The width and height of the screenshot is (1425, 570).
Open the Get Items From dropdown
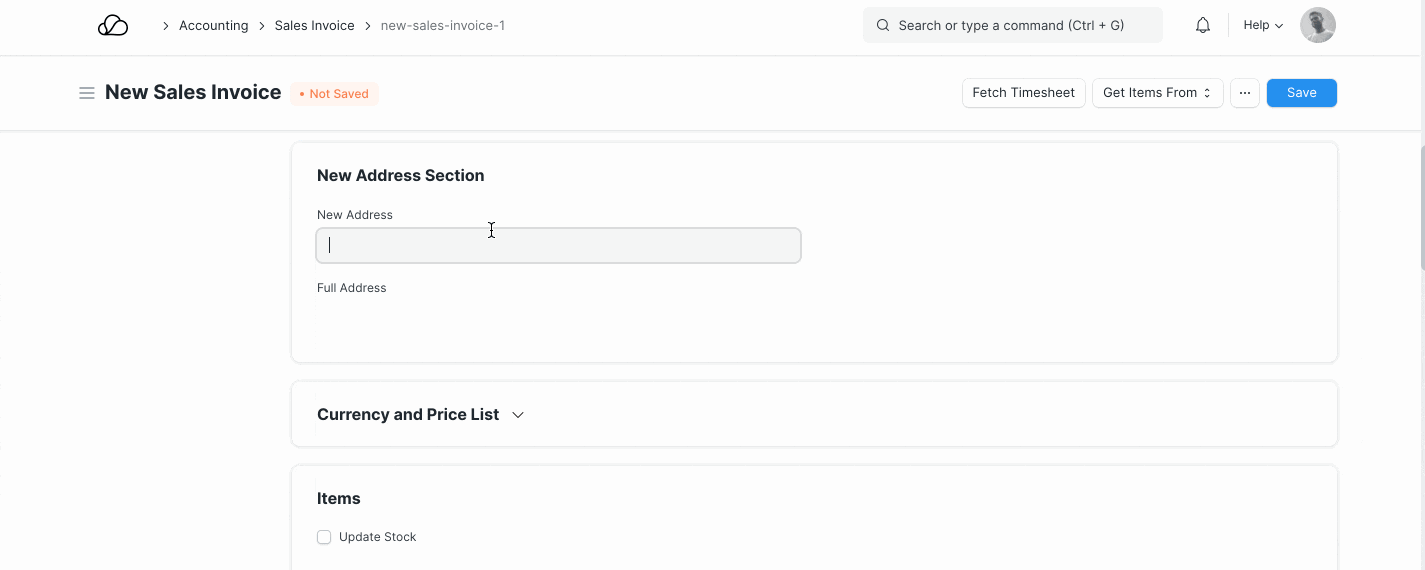tap(1157, 93)
